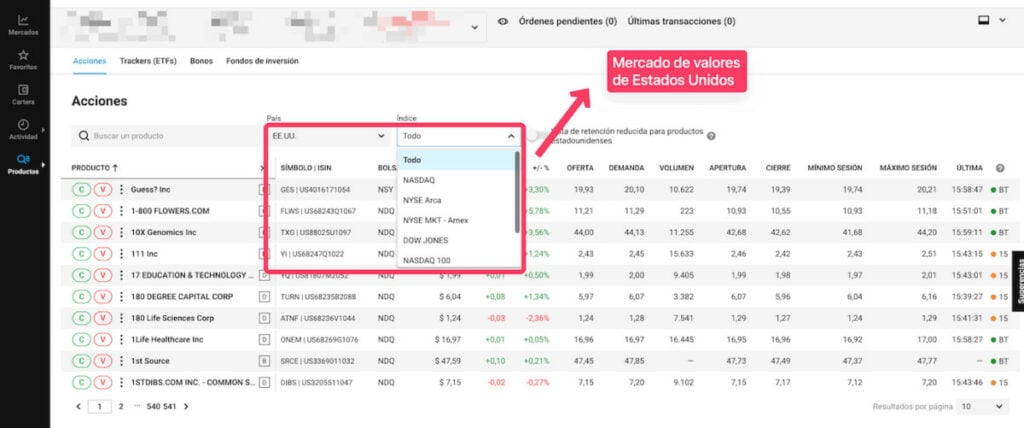Viewport: 1024px width, 428px height.
Task: Select NASDAQ in the Índice list
Action: pyautogui.click(x=456, y=180)
